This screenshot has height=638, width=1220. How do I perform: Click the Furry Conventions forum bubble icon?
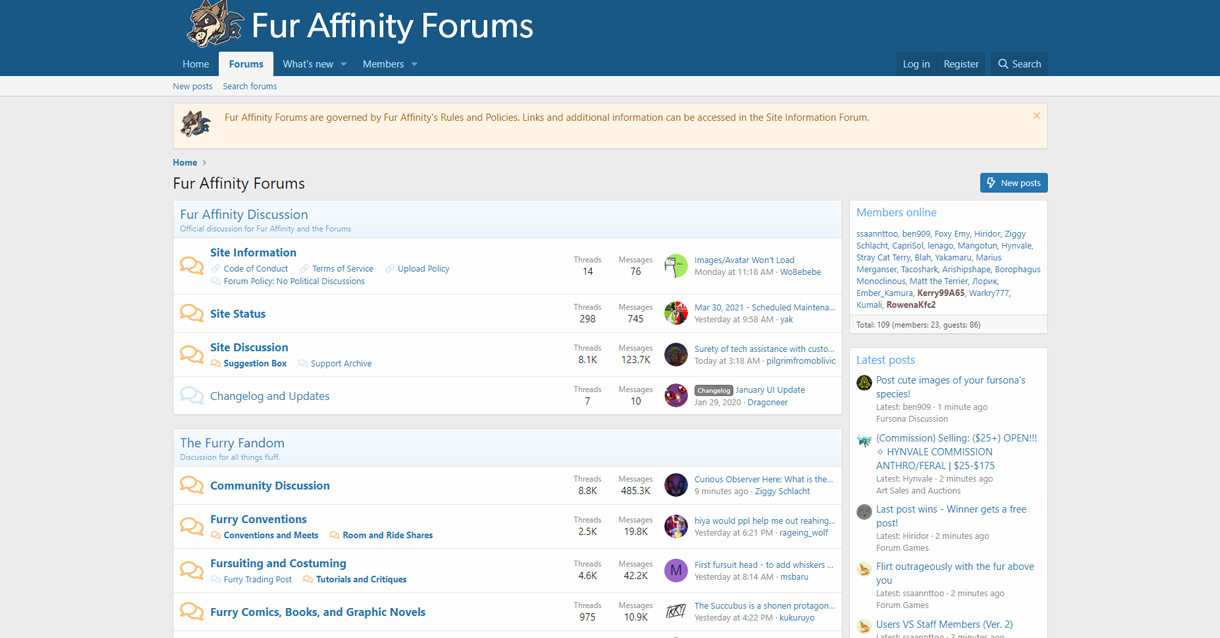point(191,526)
